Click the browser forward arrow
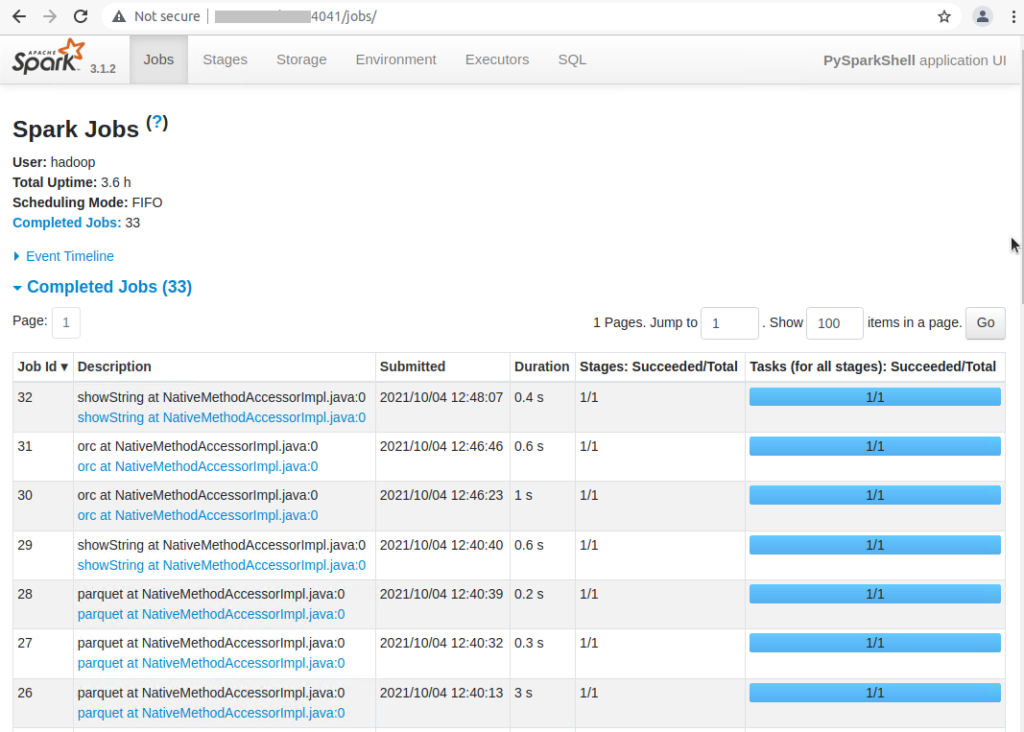1024x732 pixels. pyautogui.click(x=50, y=17)
